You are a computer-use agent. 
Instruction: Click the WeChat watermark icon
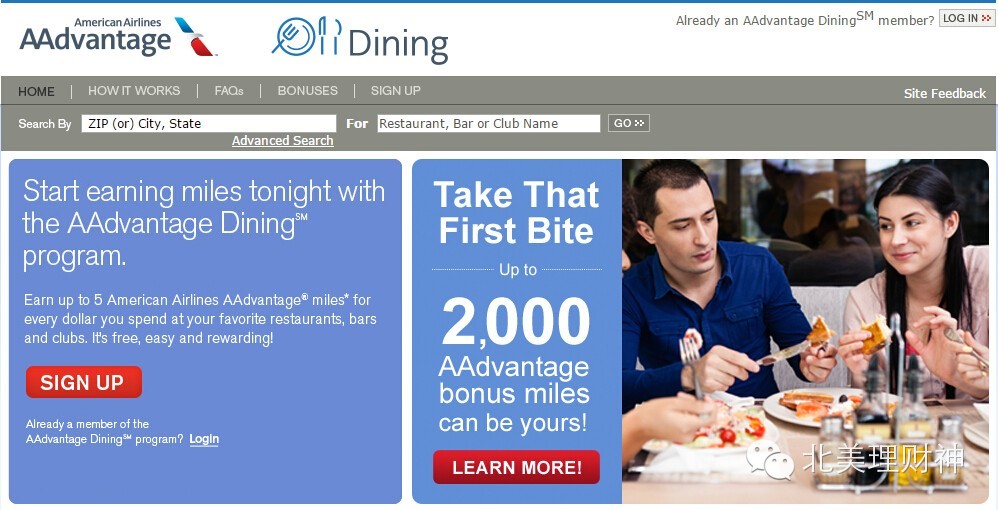point(771,460)
